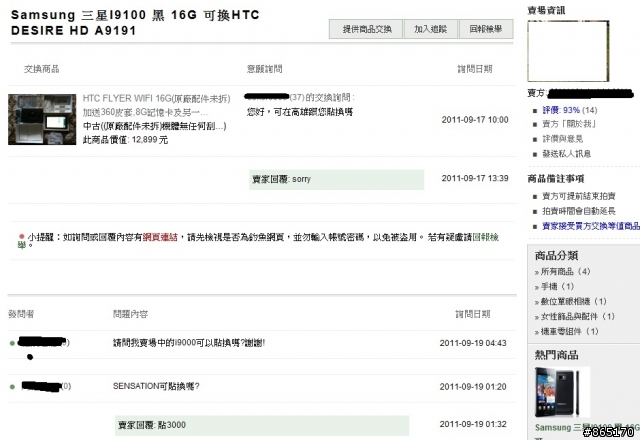Select 手機 (1) category
Image resolution: width=640 pixels, height=440 pixels.
[x=557, y=287]
